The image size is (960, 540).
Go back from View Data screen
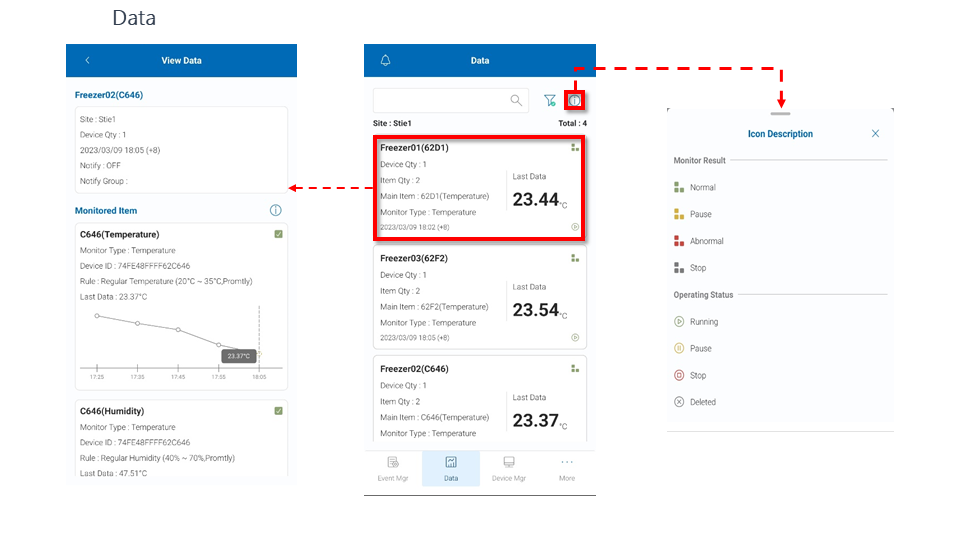pos(87,61)
